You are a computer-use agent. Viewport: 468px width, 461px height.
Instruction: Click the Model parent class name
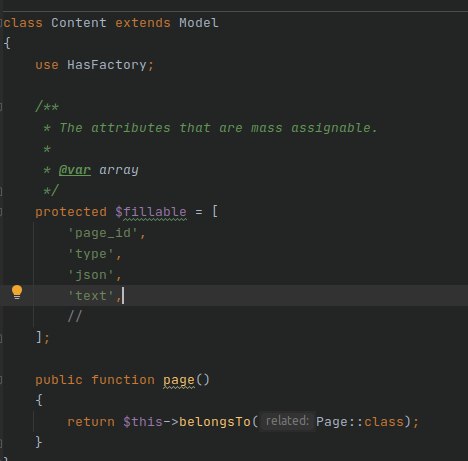click(x=199, y=23)
